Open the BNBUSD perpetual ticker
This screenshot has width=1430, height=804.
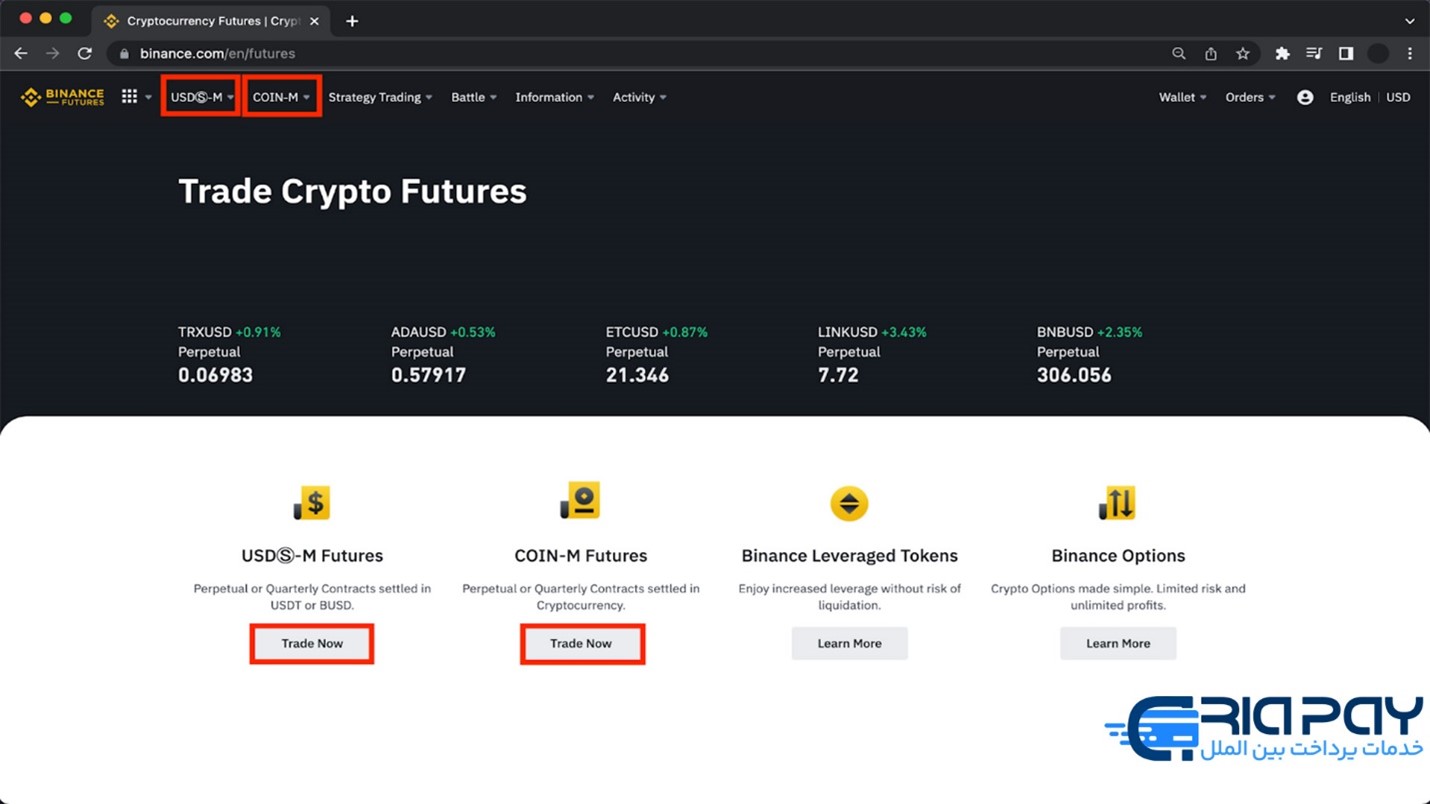1089,356
